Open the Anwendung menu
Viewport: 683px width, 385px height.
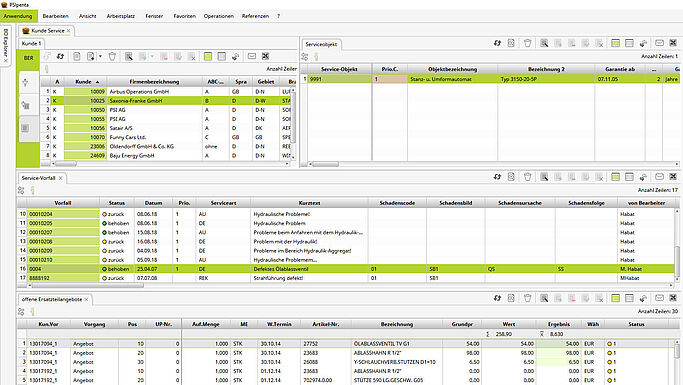18,16
